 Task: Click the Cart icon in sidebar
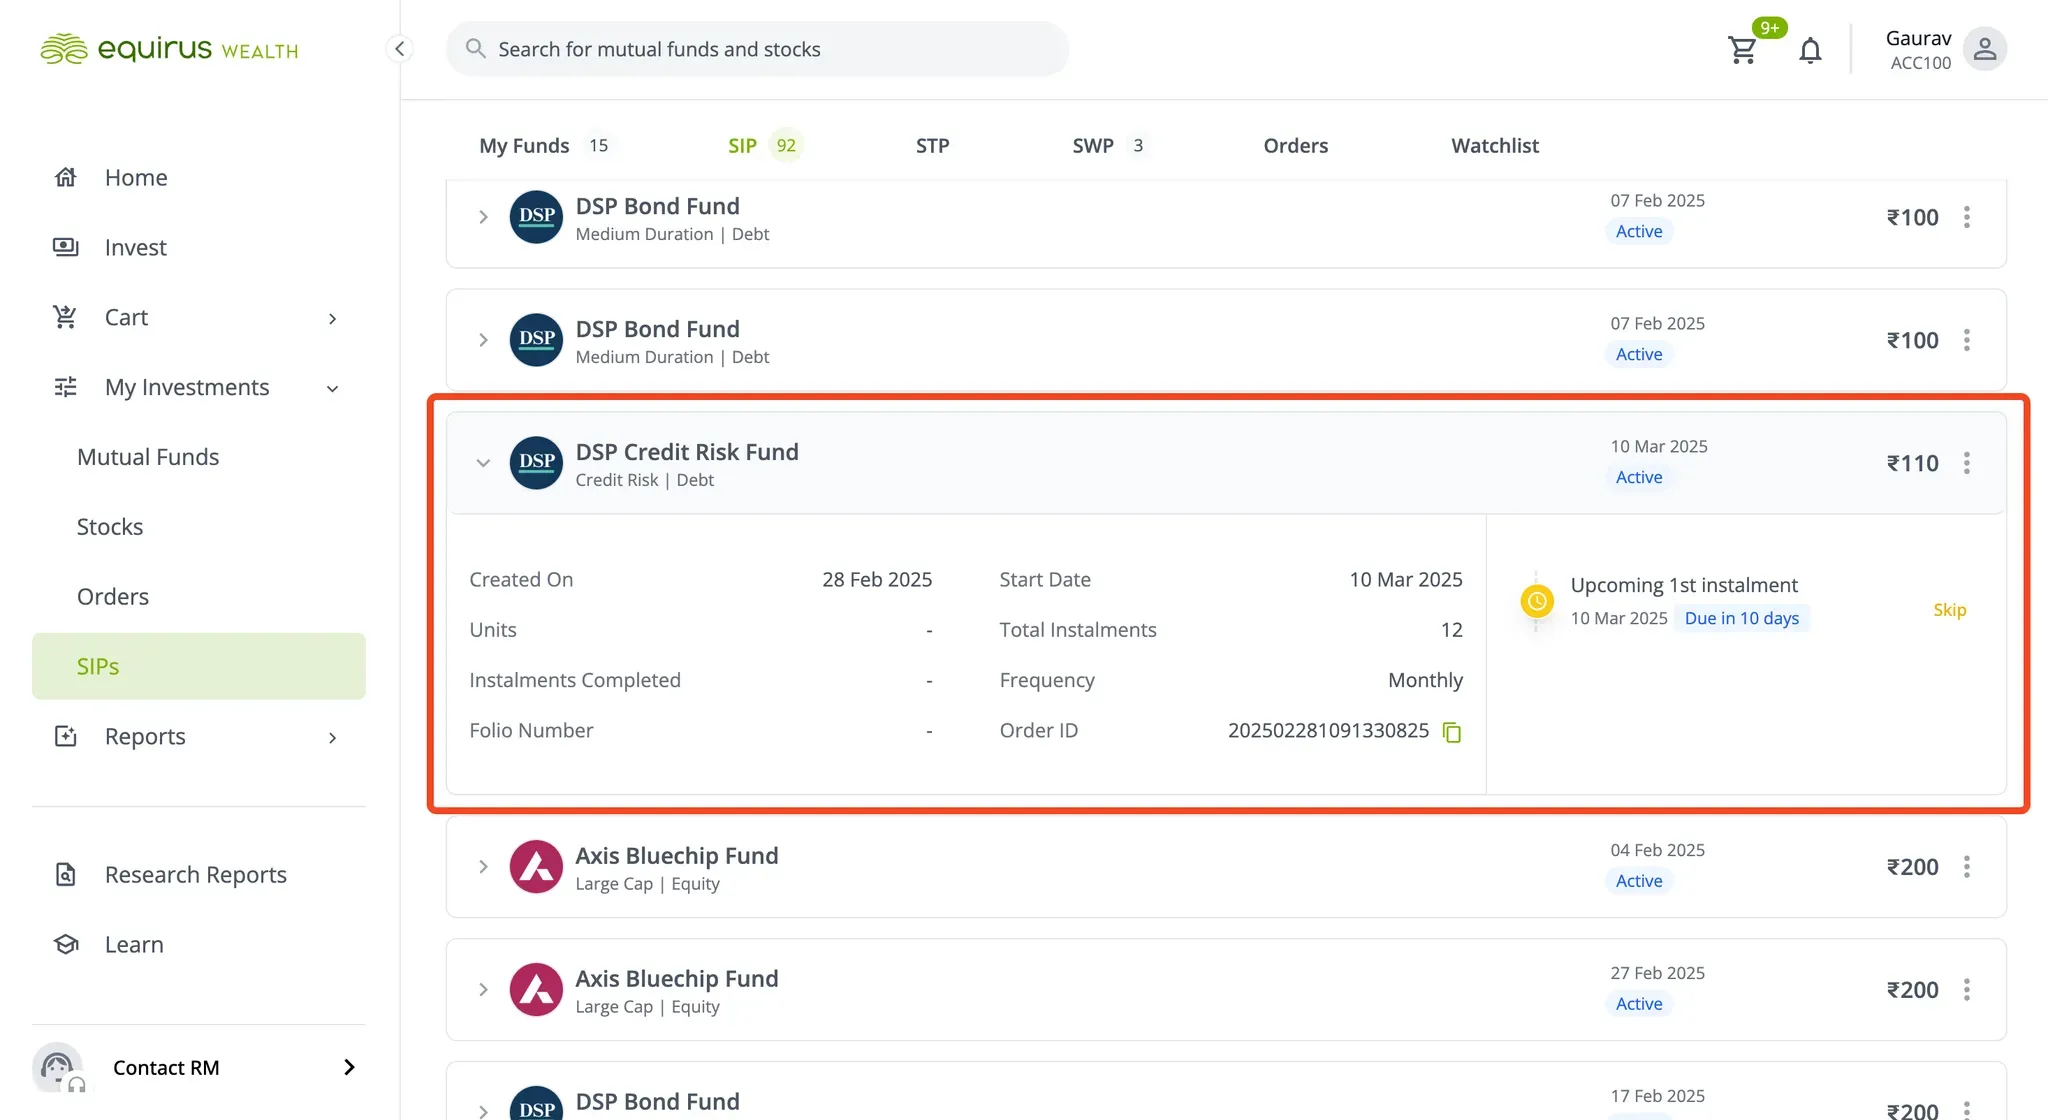[66, 317]
